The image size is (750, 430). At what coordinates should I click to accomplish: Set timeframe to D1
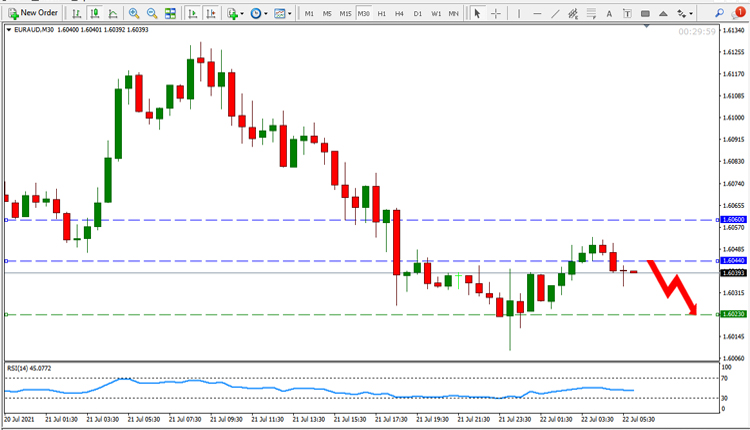point(417,13)
